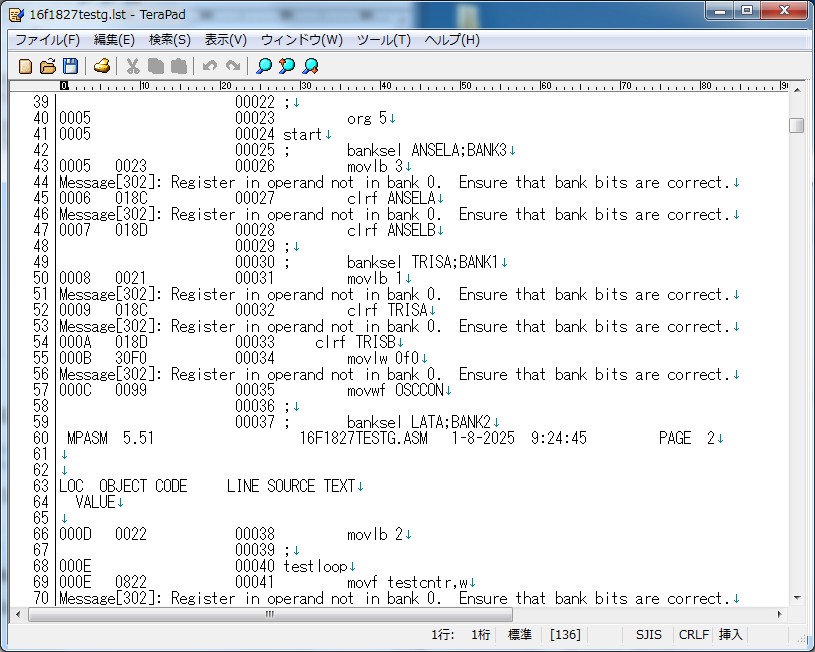Click the horizontal scrollbar right arrow
Image resolution: width=815 pixels, height=652 pixels.
(779, 614)
